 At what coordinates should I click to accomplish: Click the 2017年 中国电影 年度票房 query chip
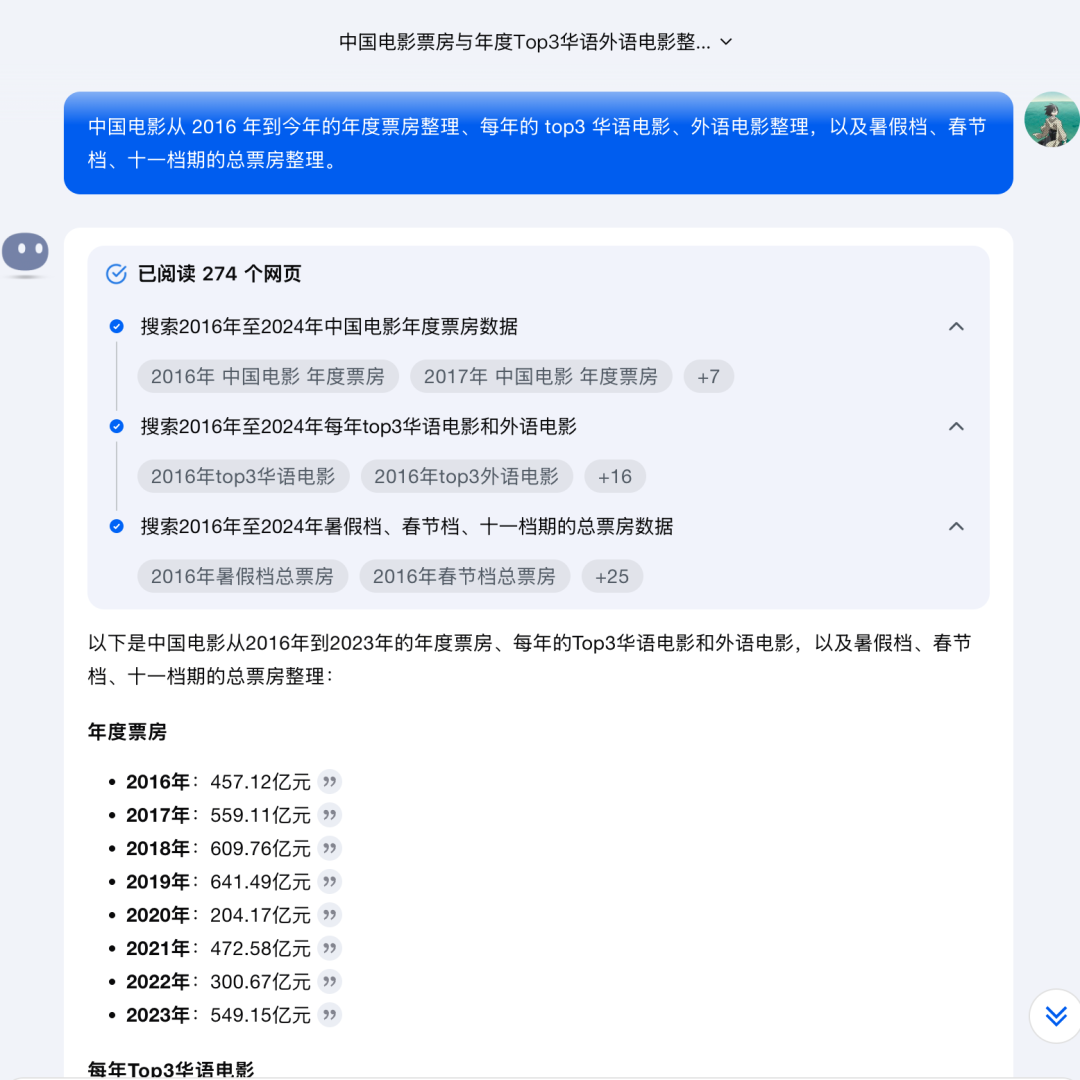(540, 377)
